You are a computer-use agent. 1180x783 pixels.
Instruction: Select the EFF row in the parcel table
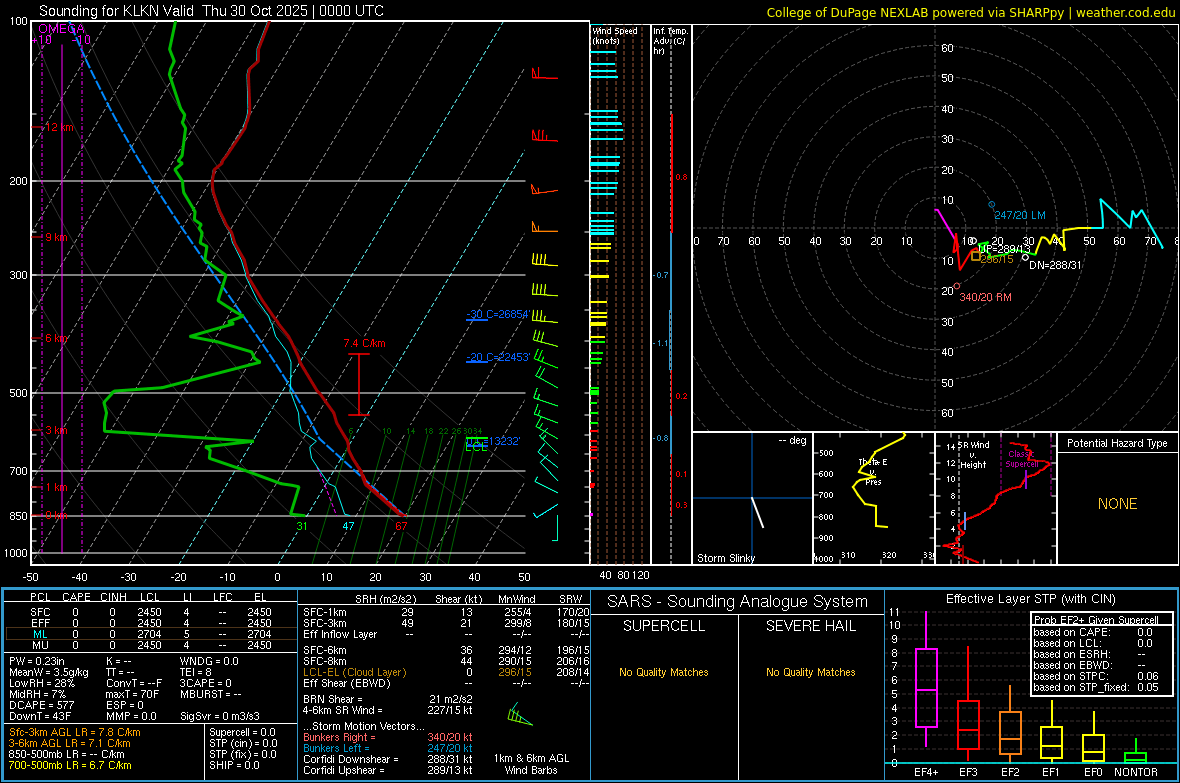(151, 623)
